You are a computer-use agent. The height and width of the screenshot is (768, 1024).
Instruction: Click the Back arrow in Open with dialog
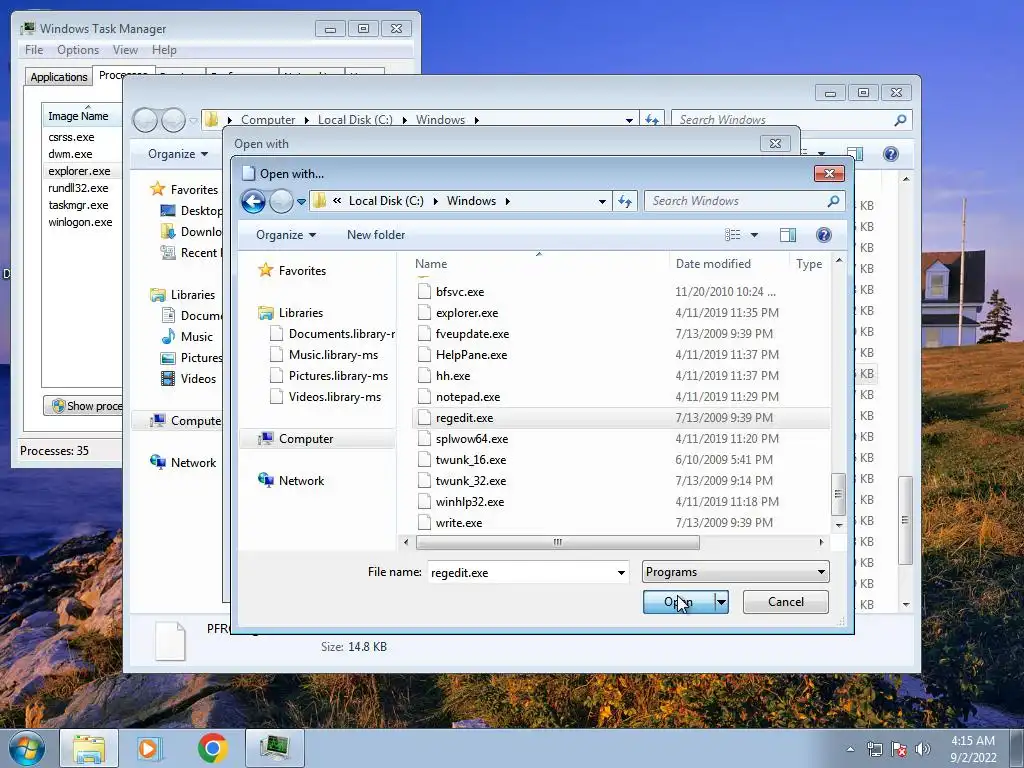[253, 201]
